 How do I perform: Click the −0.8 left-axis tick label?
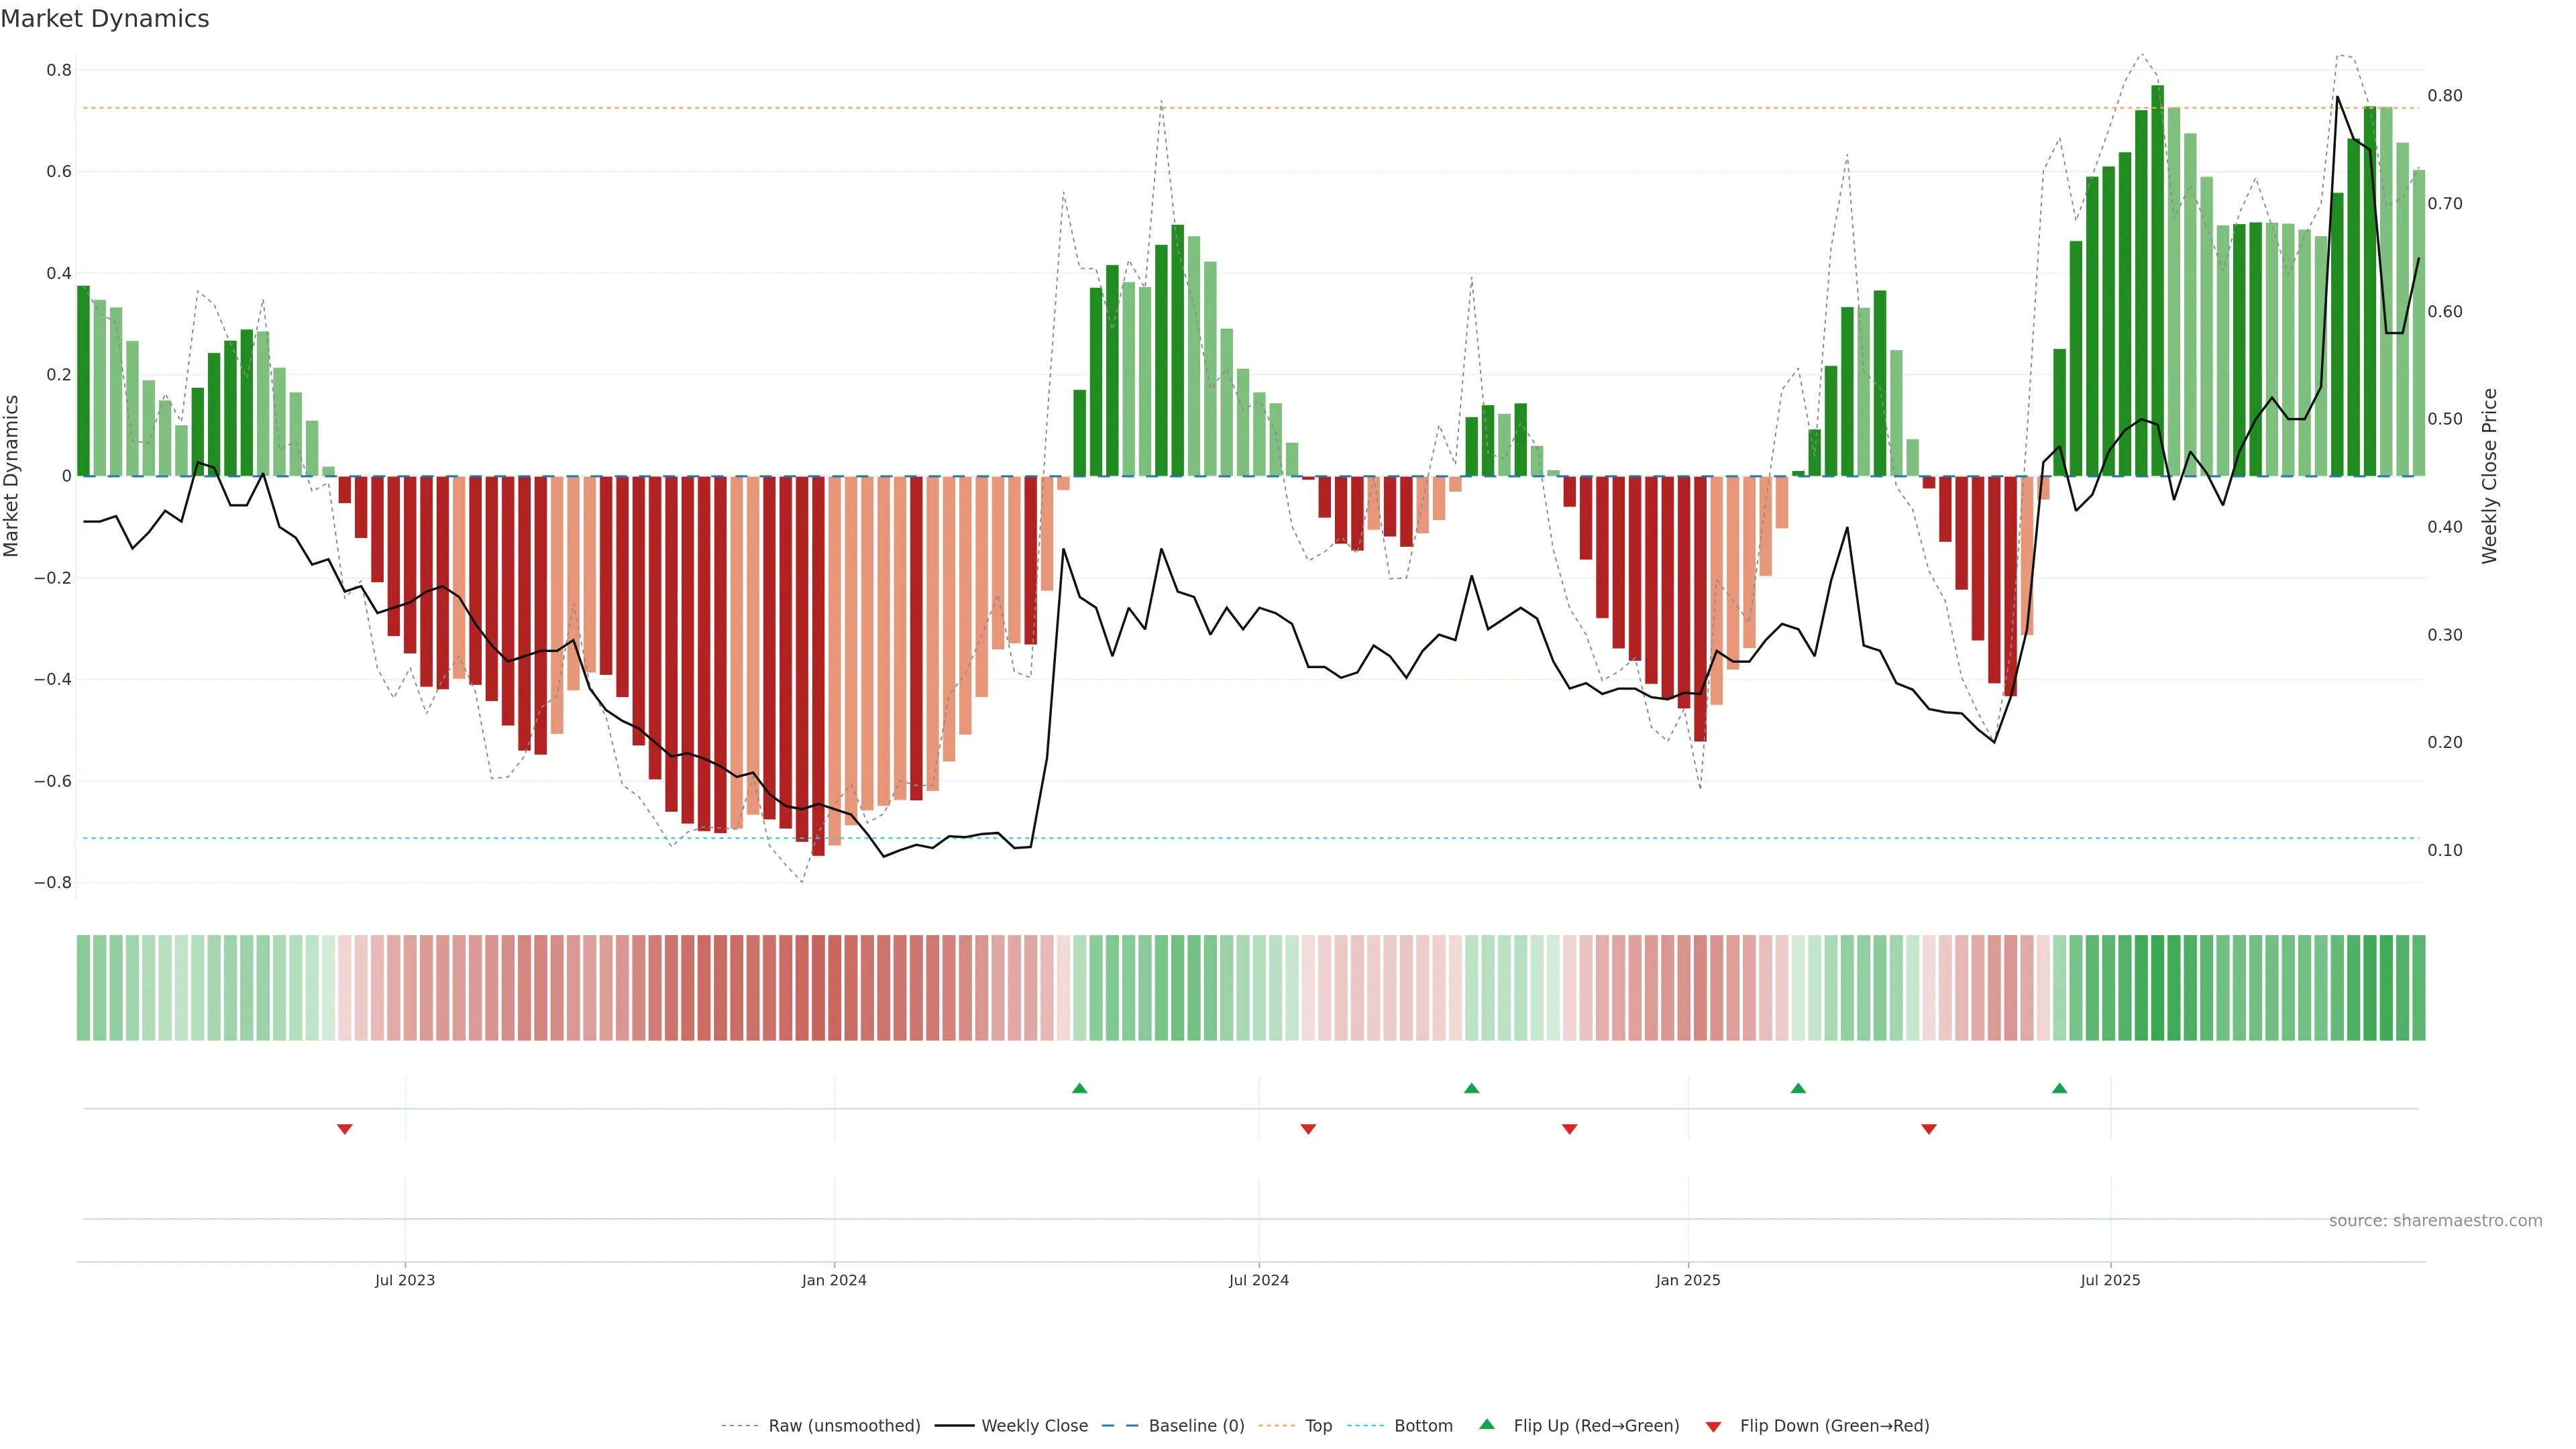tap(52, 883)
